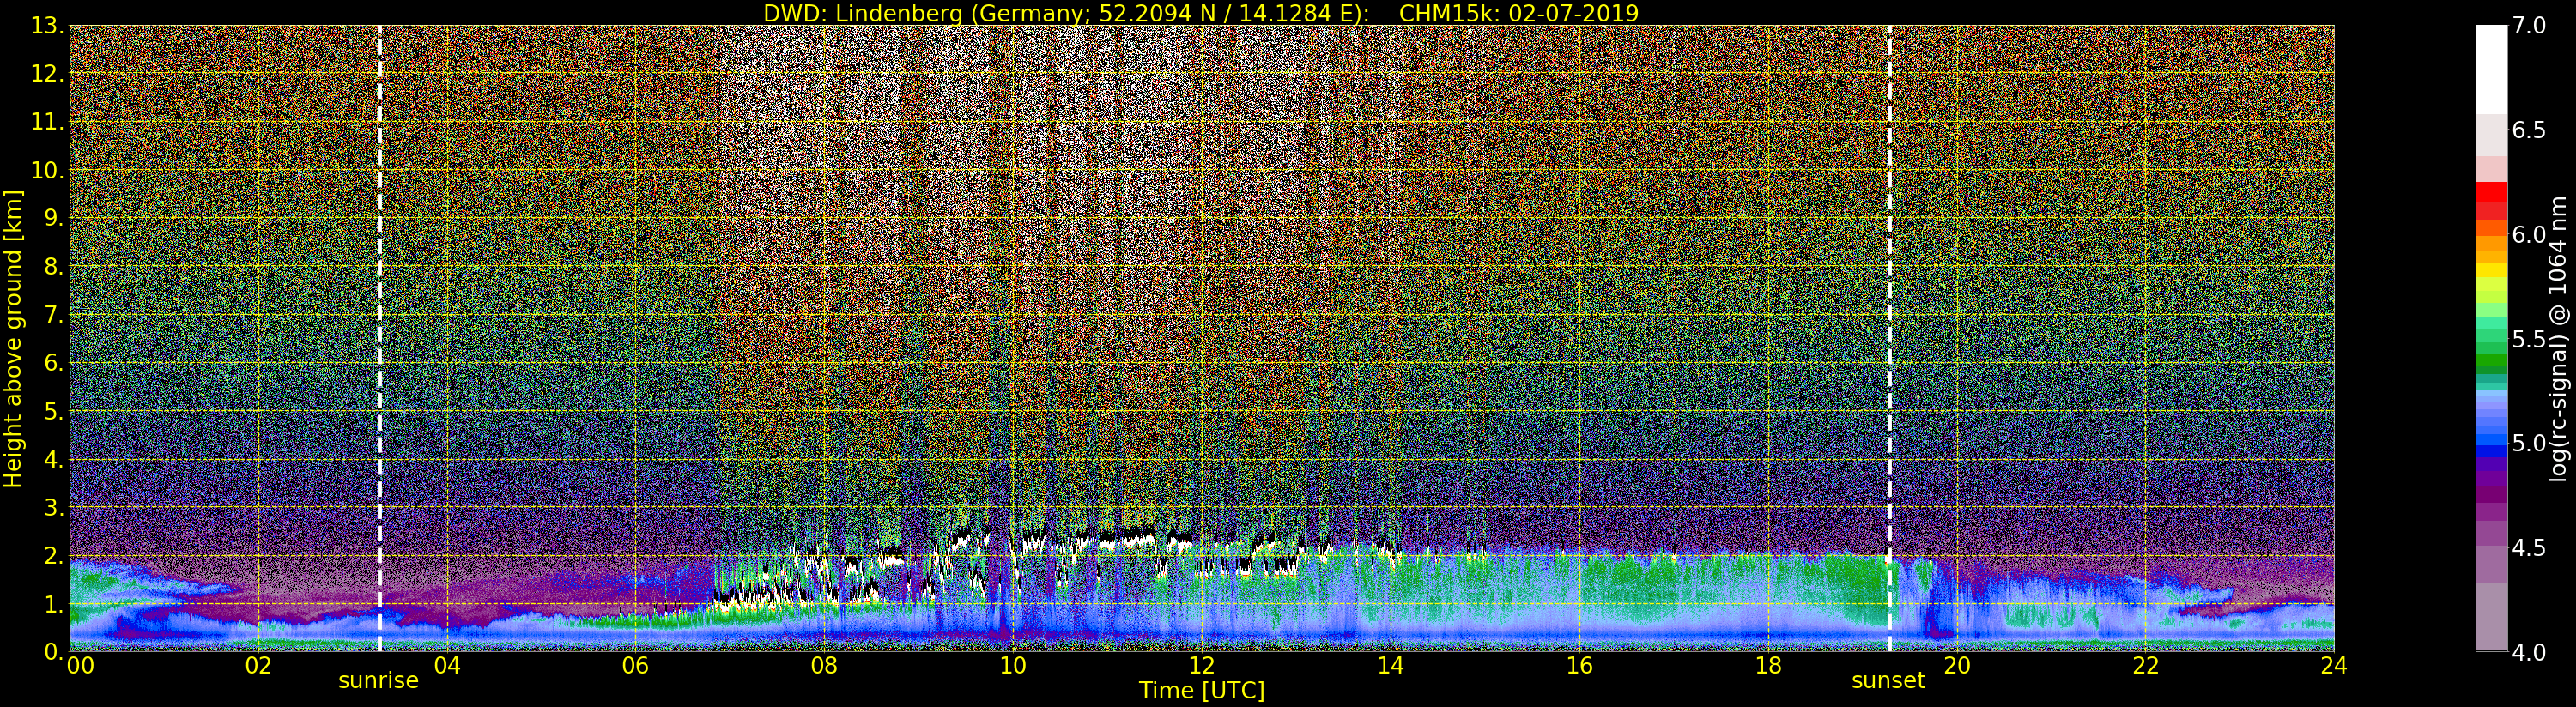Click the height tick label '11.'
This screenshot has width=2576, height=707.
pyautogui.click(x=47, y=122)
